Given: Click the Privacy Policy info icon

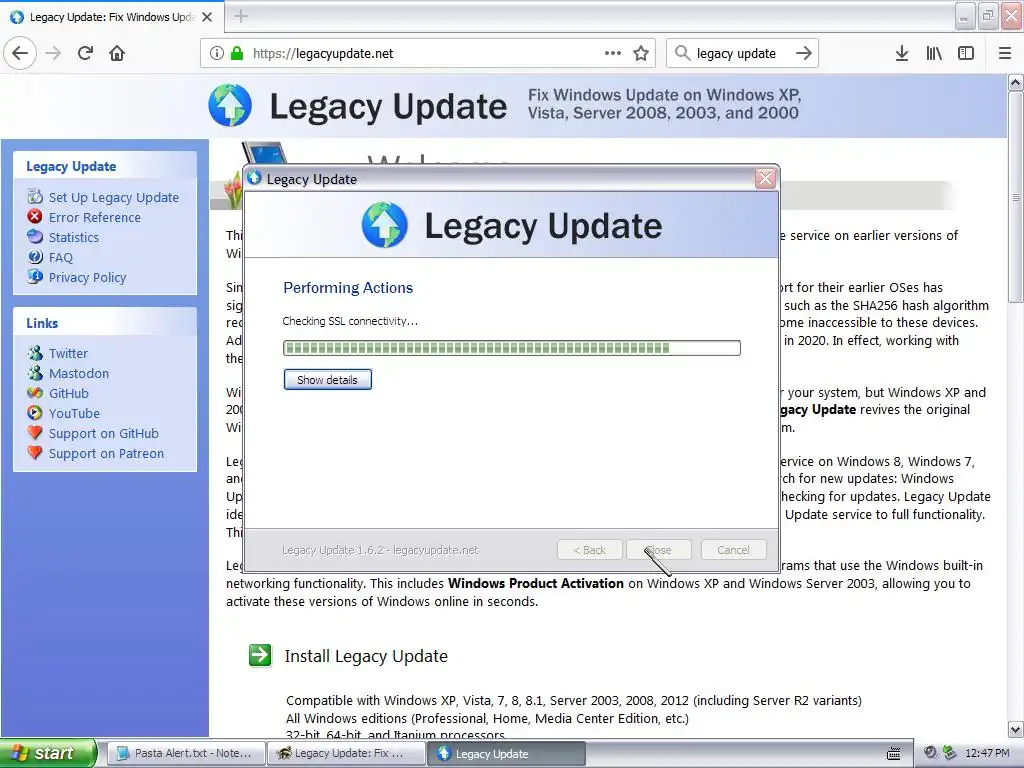Looking at the screenshot, I should 35,277.
